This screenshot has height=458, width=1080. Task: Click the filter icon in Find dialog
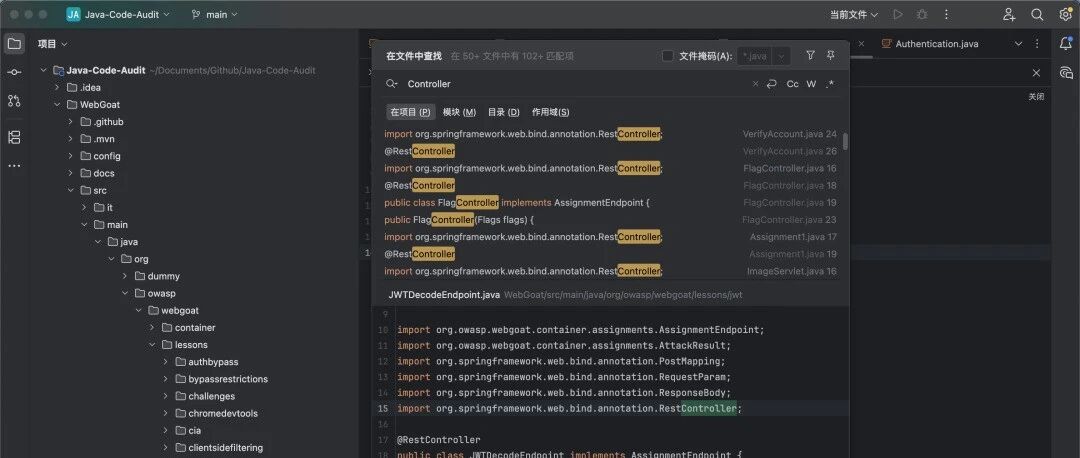tap(810, 56)
